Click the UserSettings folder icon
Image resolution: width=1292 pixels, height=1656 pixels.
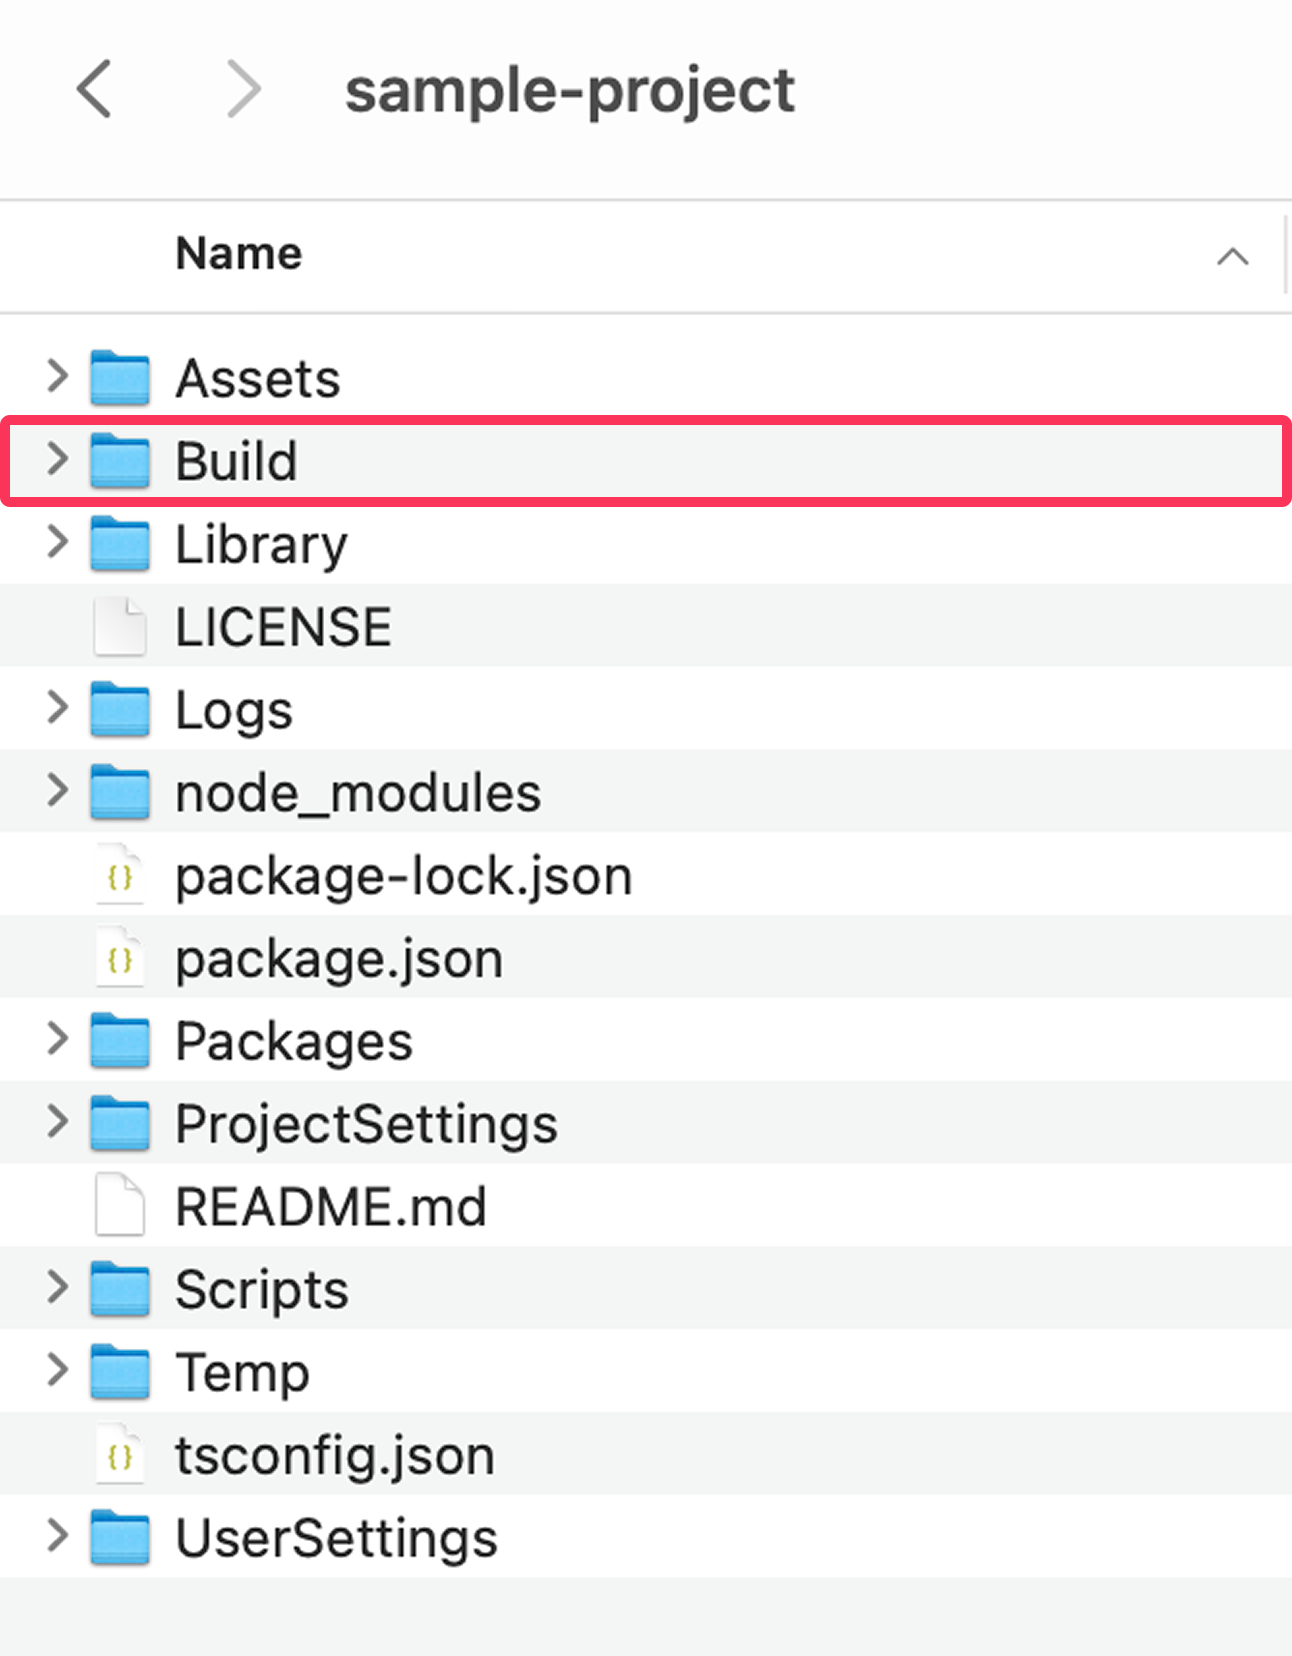pyautogui.click(x=120, y=1538)
